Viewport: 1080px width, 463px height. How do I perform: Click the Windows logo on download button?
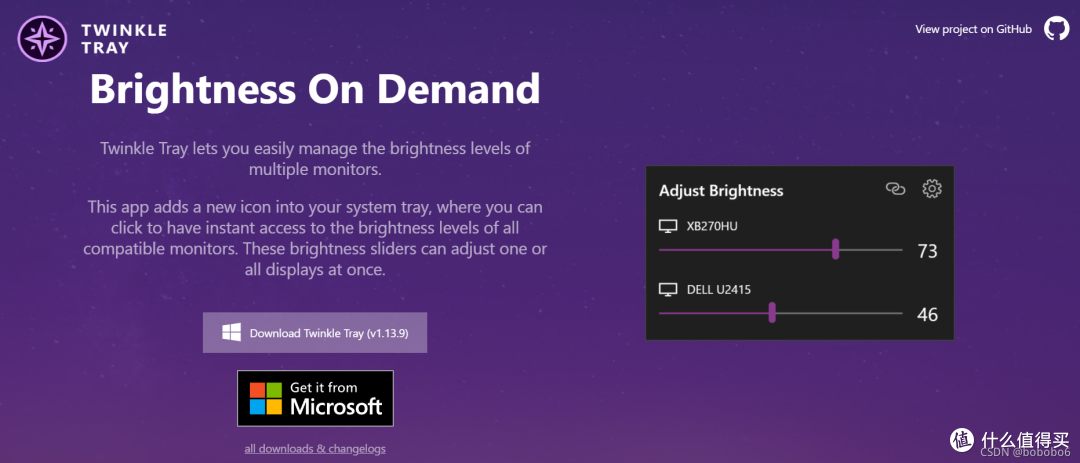[232, 332]
